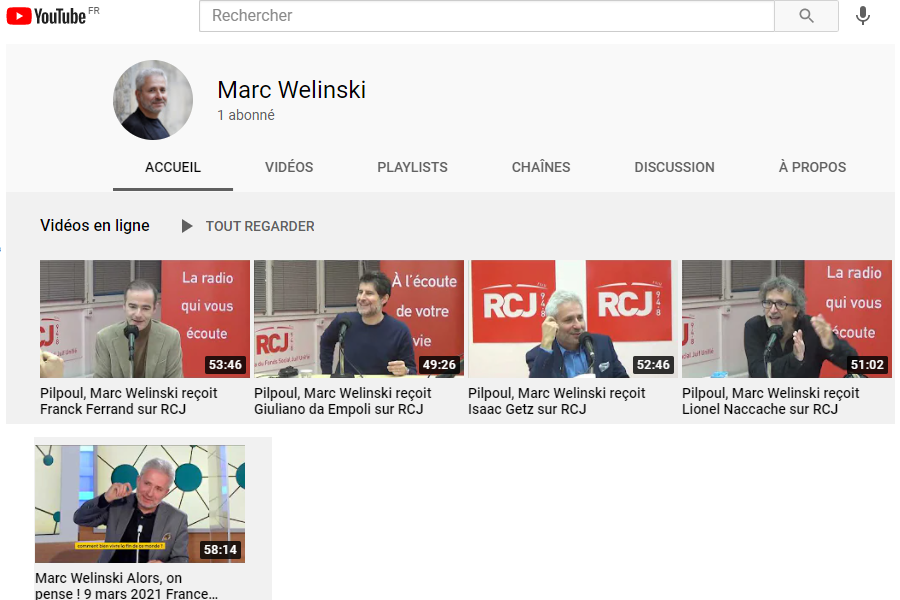Viewport: 900px width, 600px height.
Task: Open the PLAYLISTS tab
Action: (412, 167)
